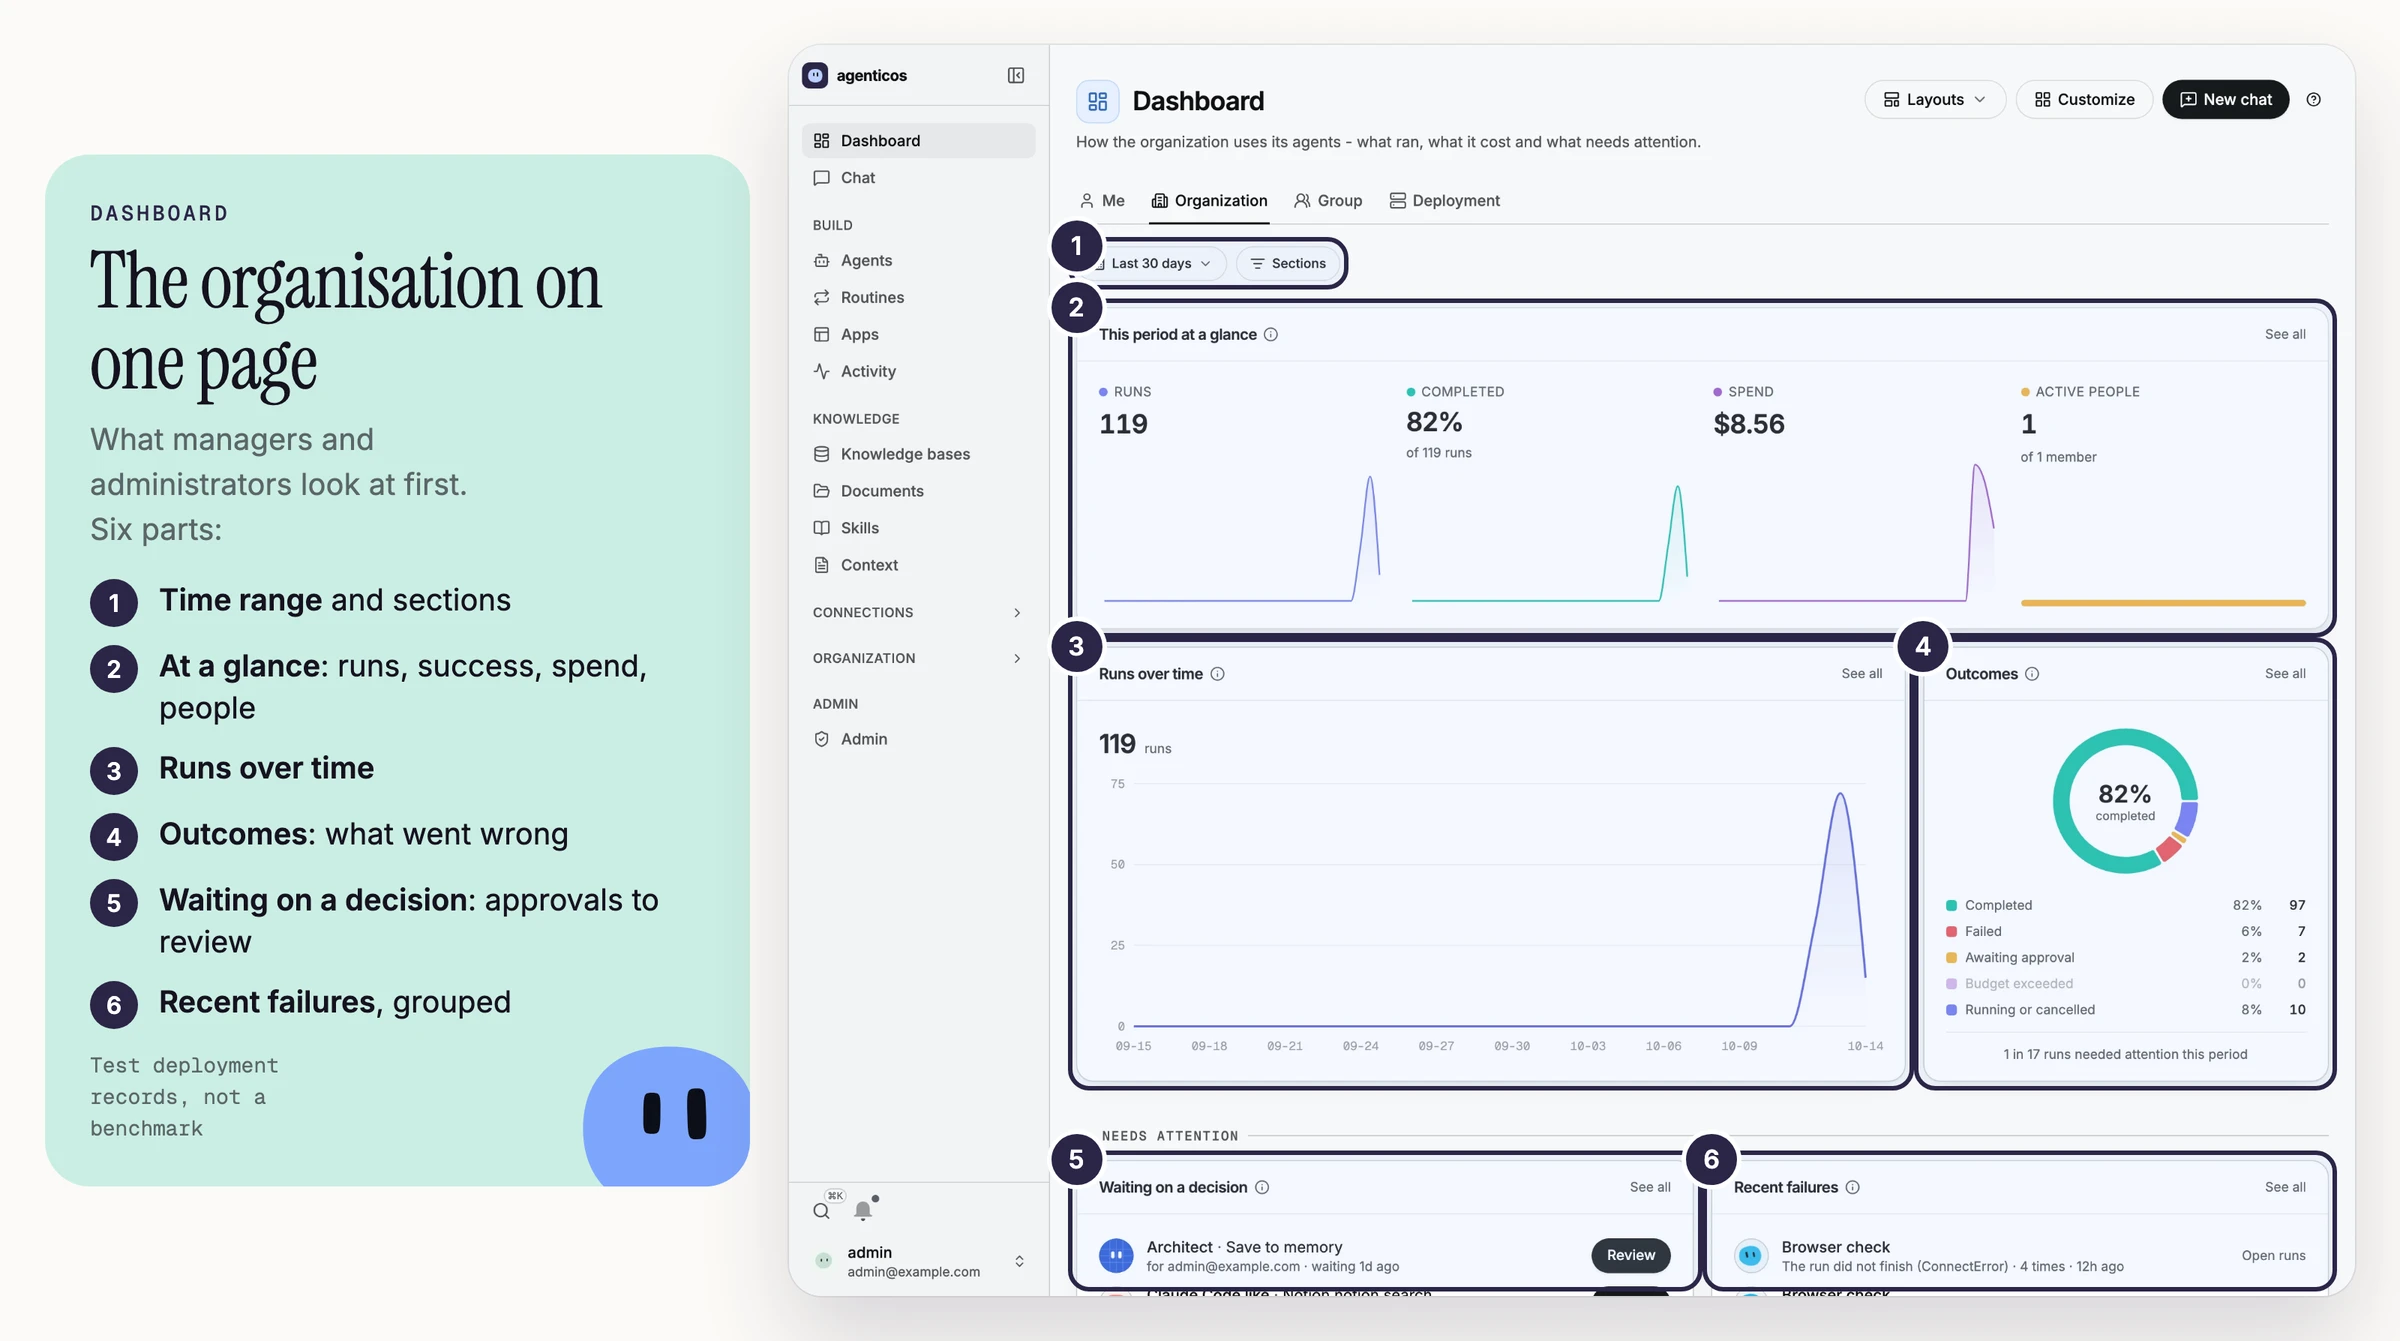Screen dimensions: 2400x1341
Task: Switch to the Deployment tab
Action: click(1445, 200)
